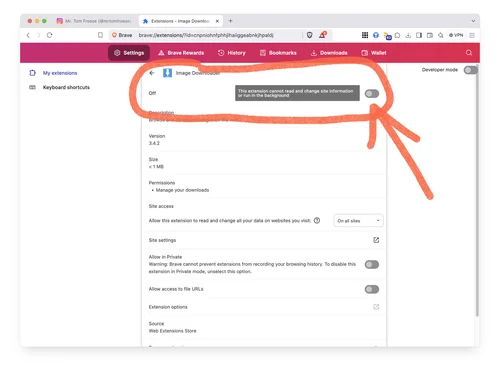Click the Manage your downloads permission
500x373 pixels.
click(x=182, y=190)
